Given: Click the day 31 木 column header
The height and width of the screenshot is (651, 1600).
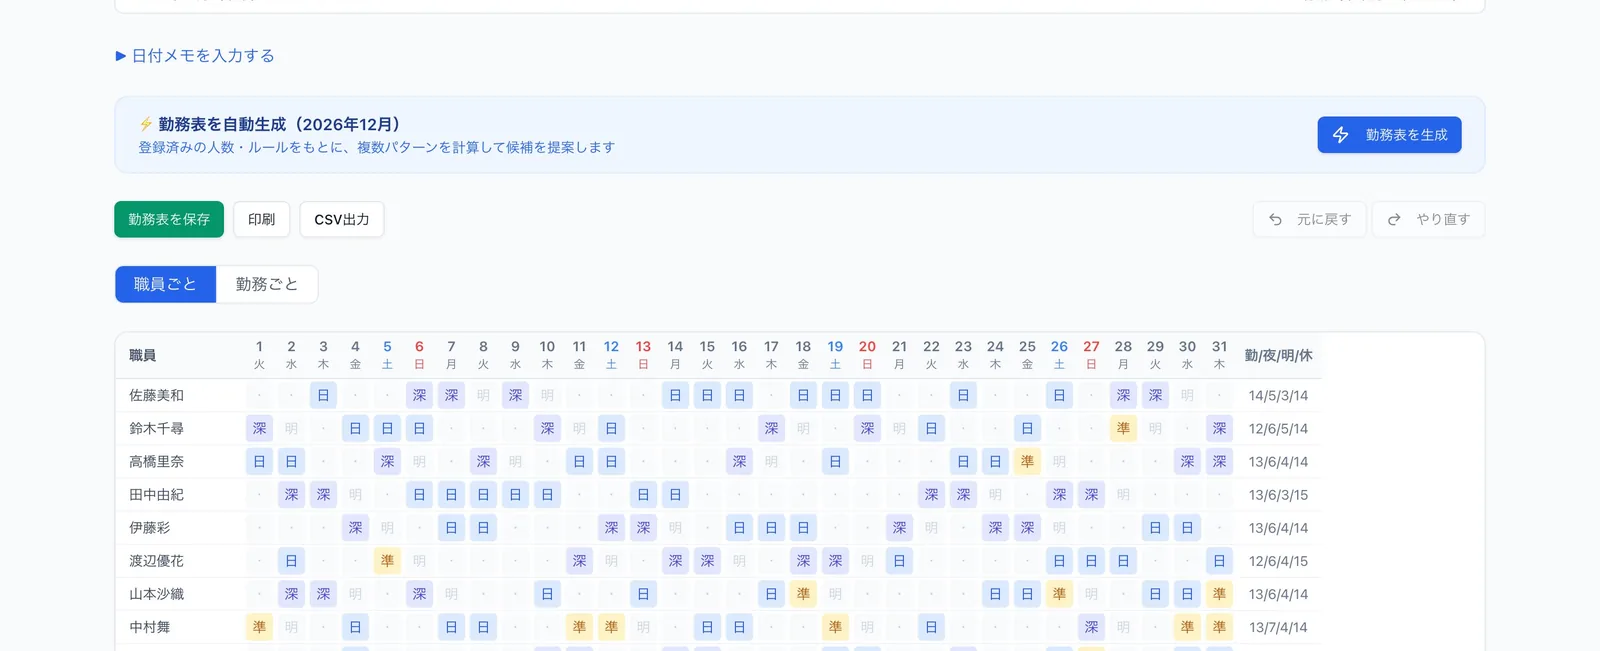Looking at the screenshot, I should (x=1219, y=355).
